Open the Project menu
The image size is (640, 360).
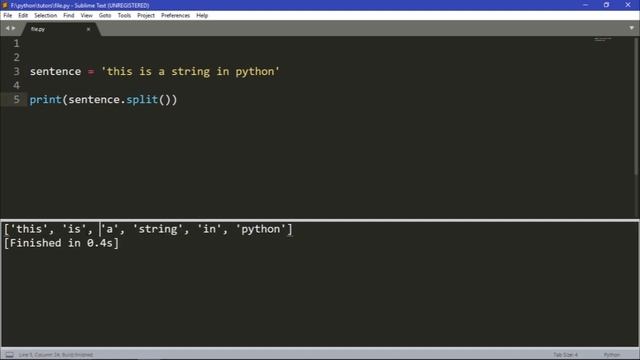tap(146, 16)
